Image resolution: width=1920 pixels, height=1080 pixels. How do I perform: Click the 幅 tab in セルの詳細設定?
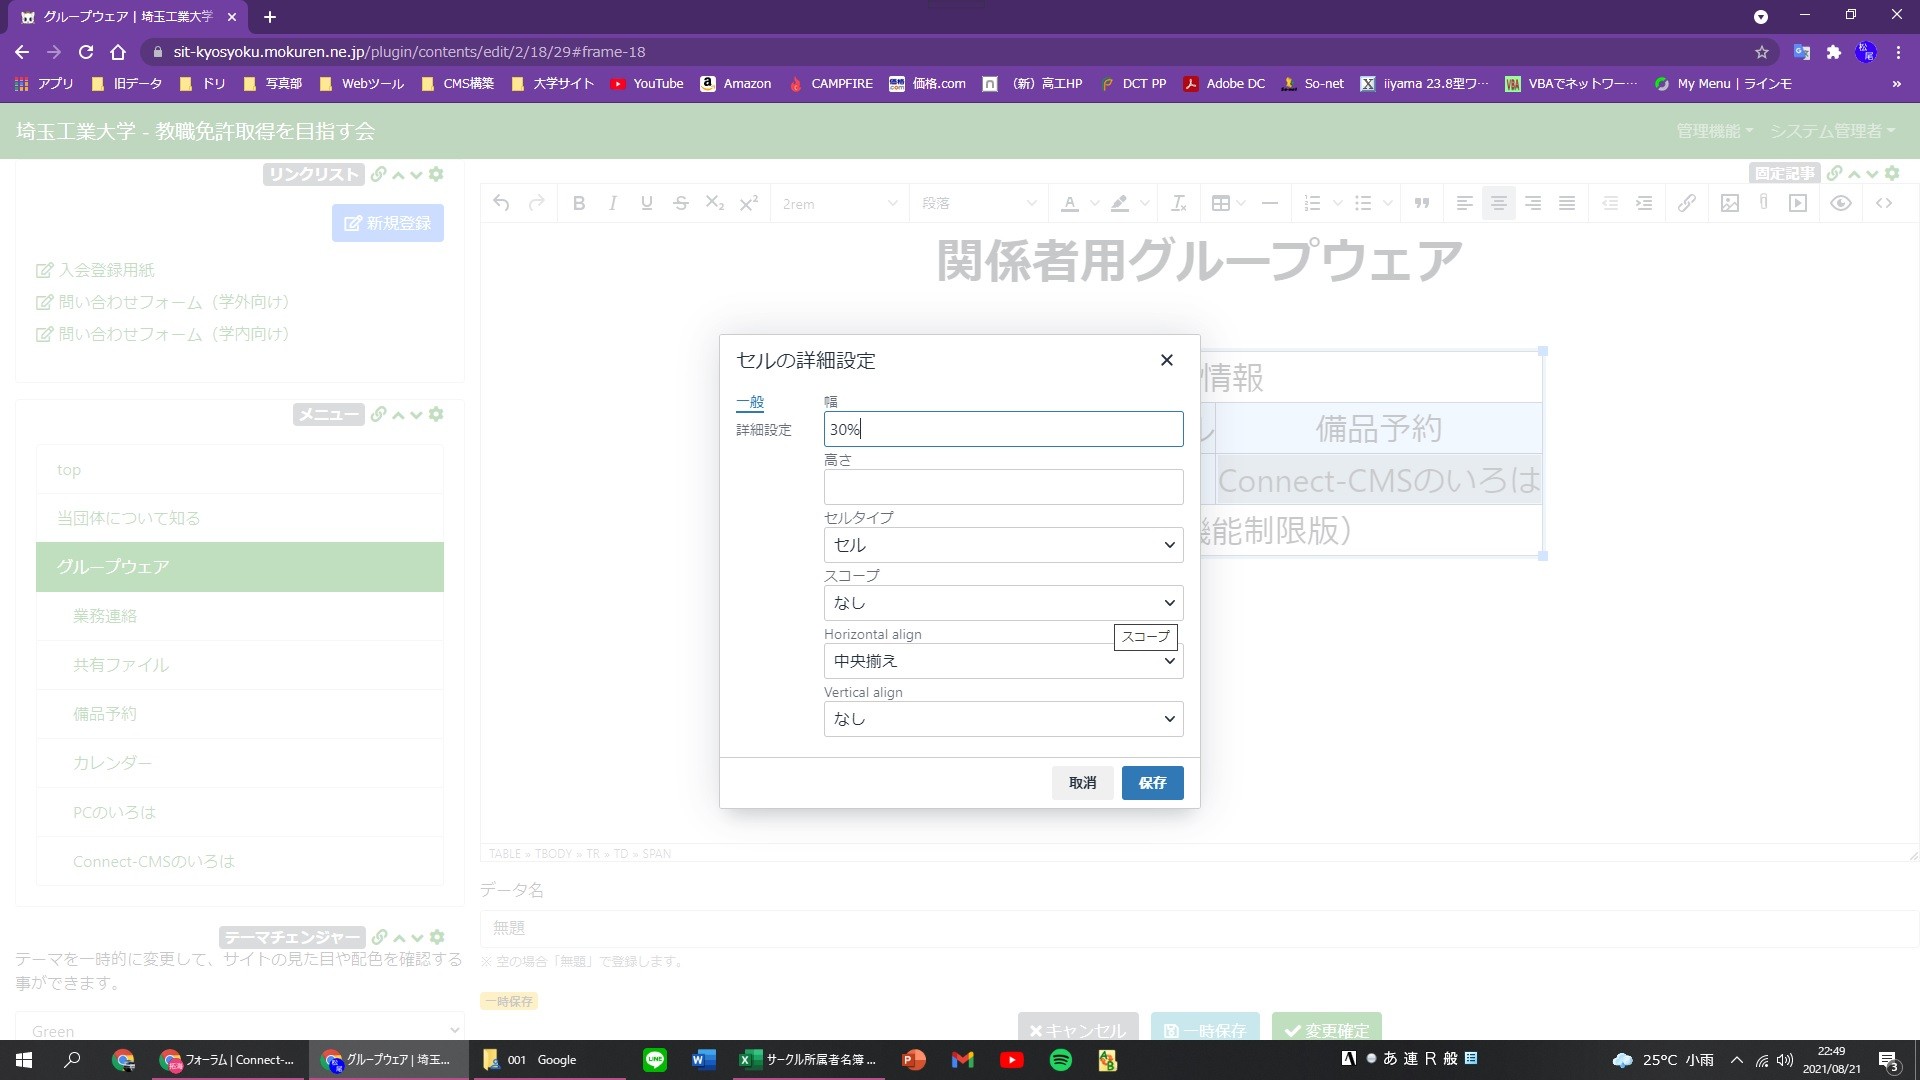(831, 401)
